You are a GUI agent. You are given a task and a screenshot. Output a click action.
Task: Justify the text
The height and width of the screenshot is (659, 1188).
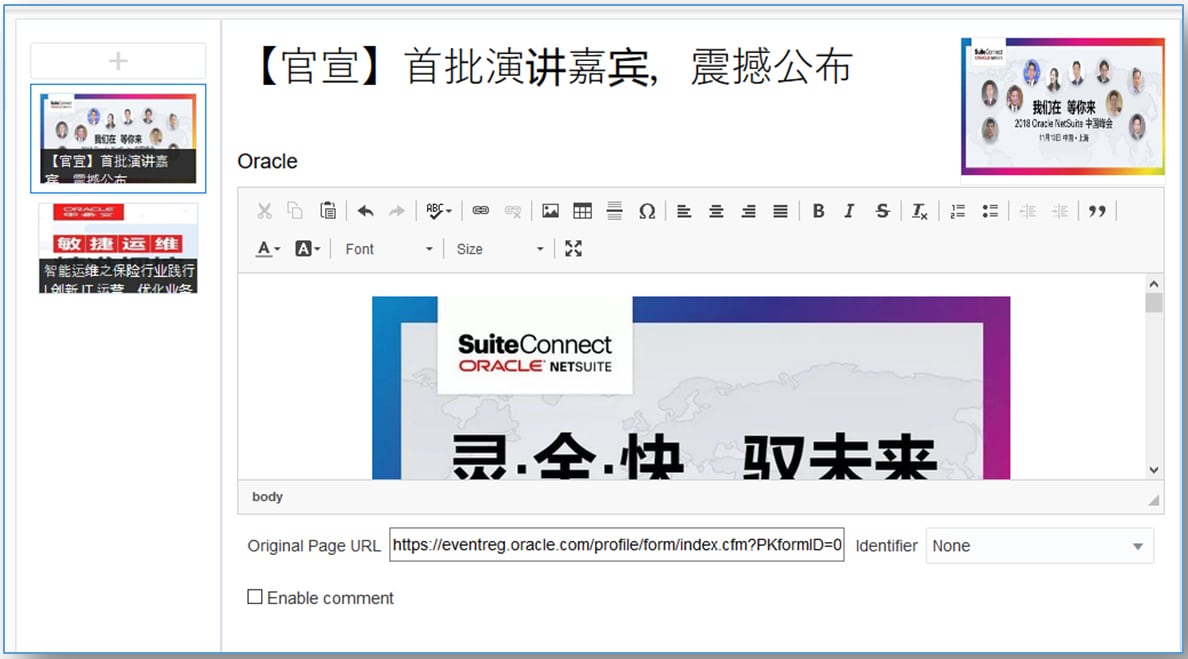point(780,211)
